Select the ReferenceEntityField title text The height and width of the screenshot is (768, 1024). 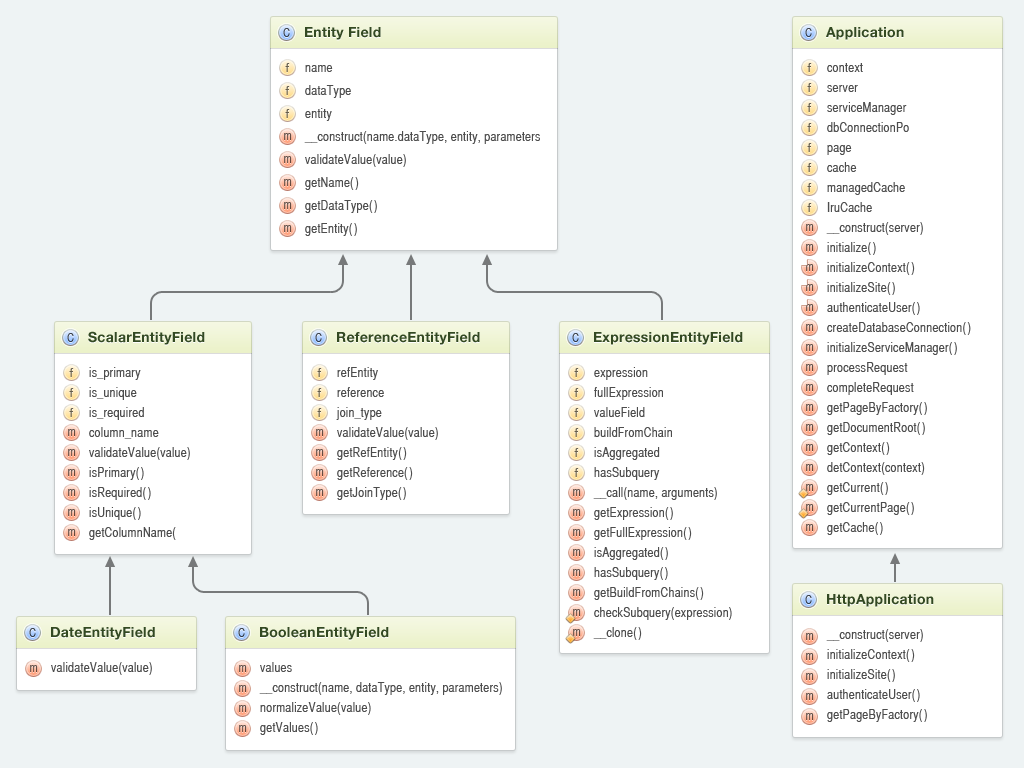(x=408, y=338)
